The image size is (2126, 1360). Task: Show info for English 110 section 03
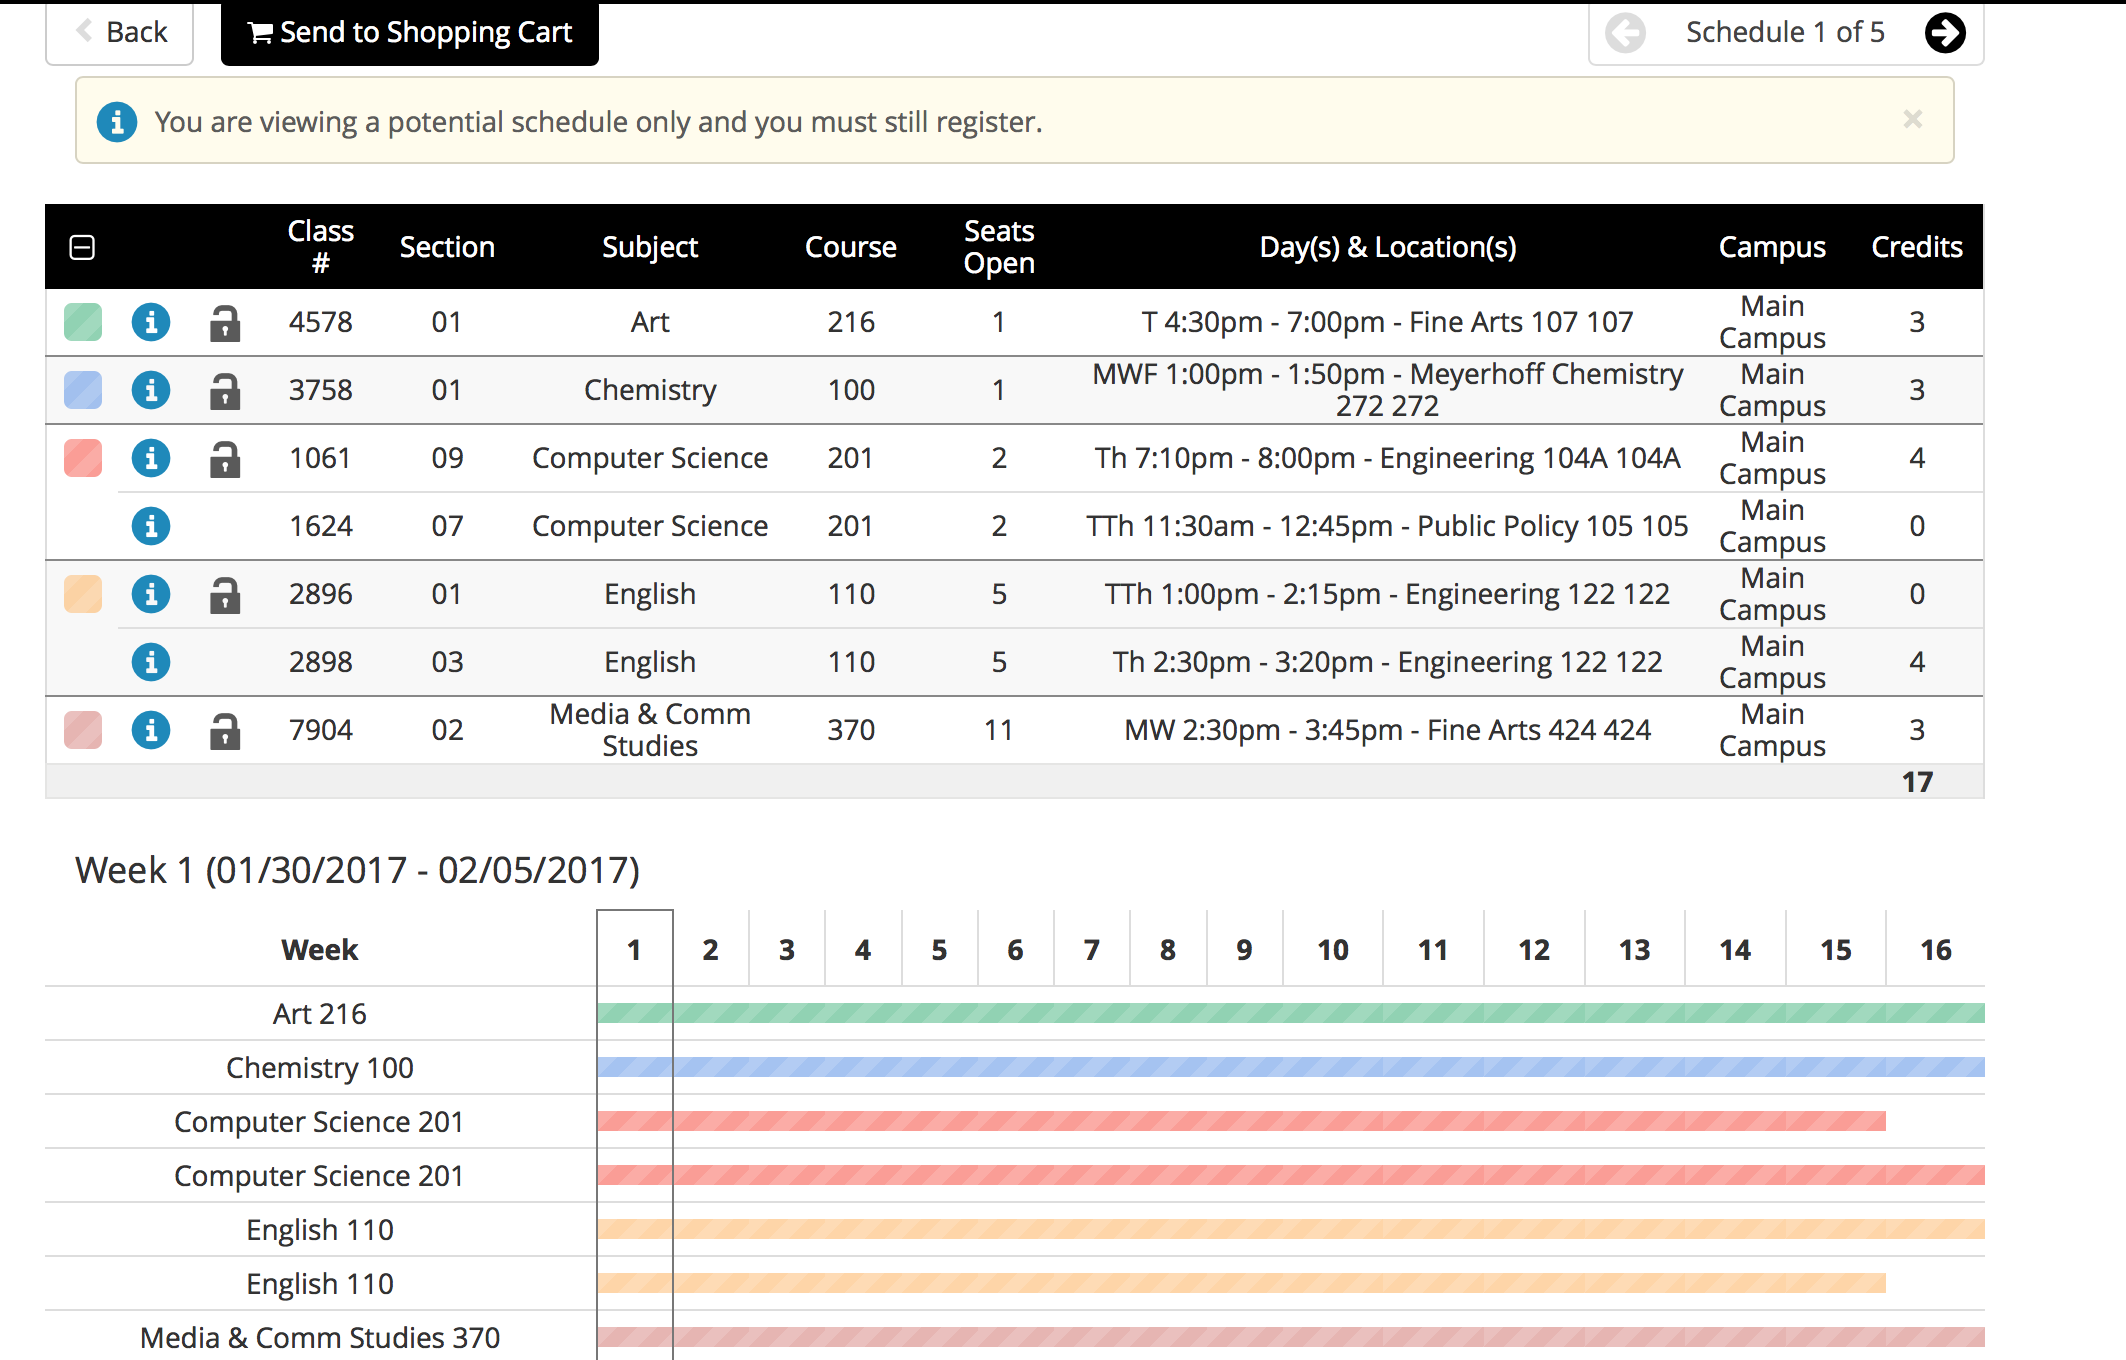pyautogui.click(x=151, y=662)
